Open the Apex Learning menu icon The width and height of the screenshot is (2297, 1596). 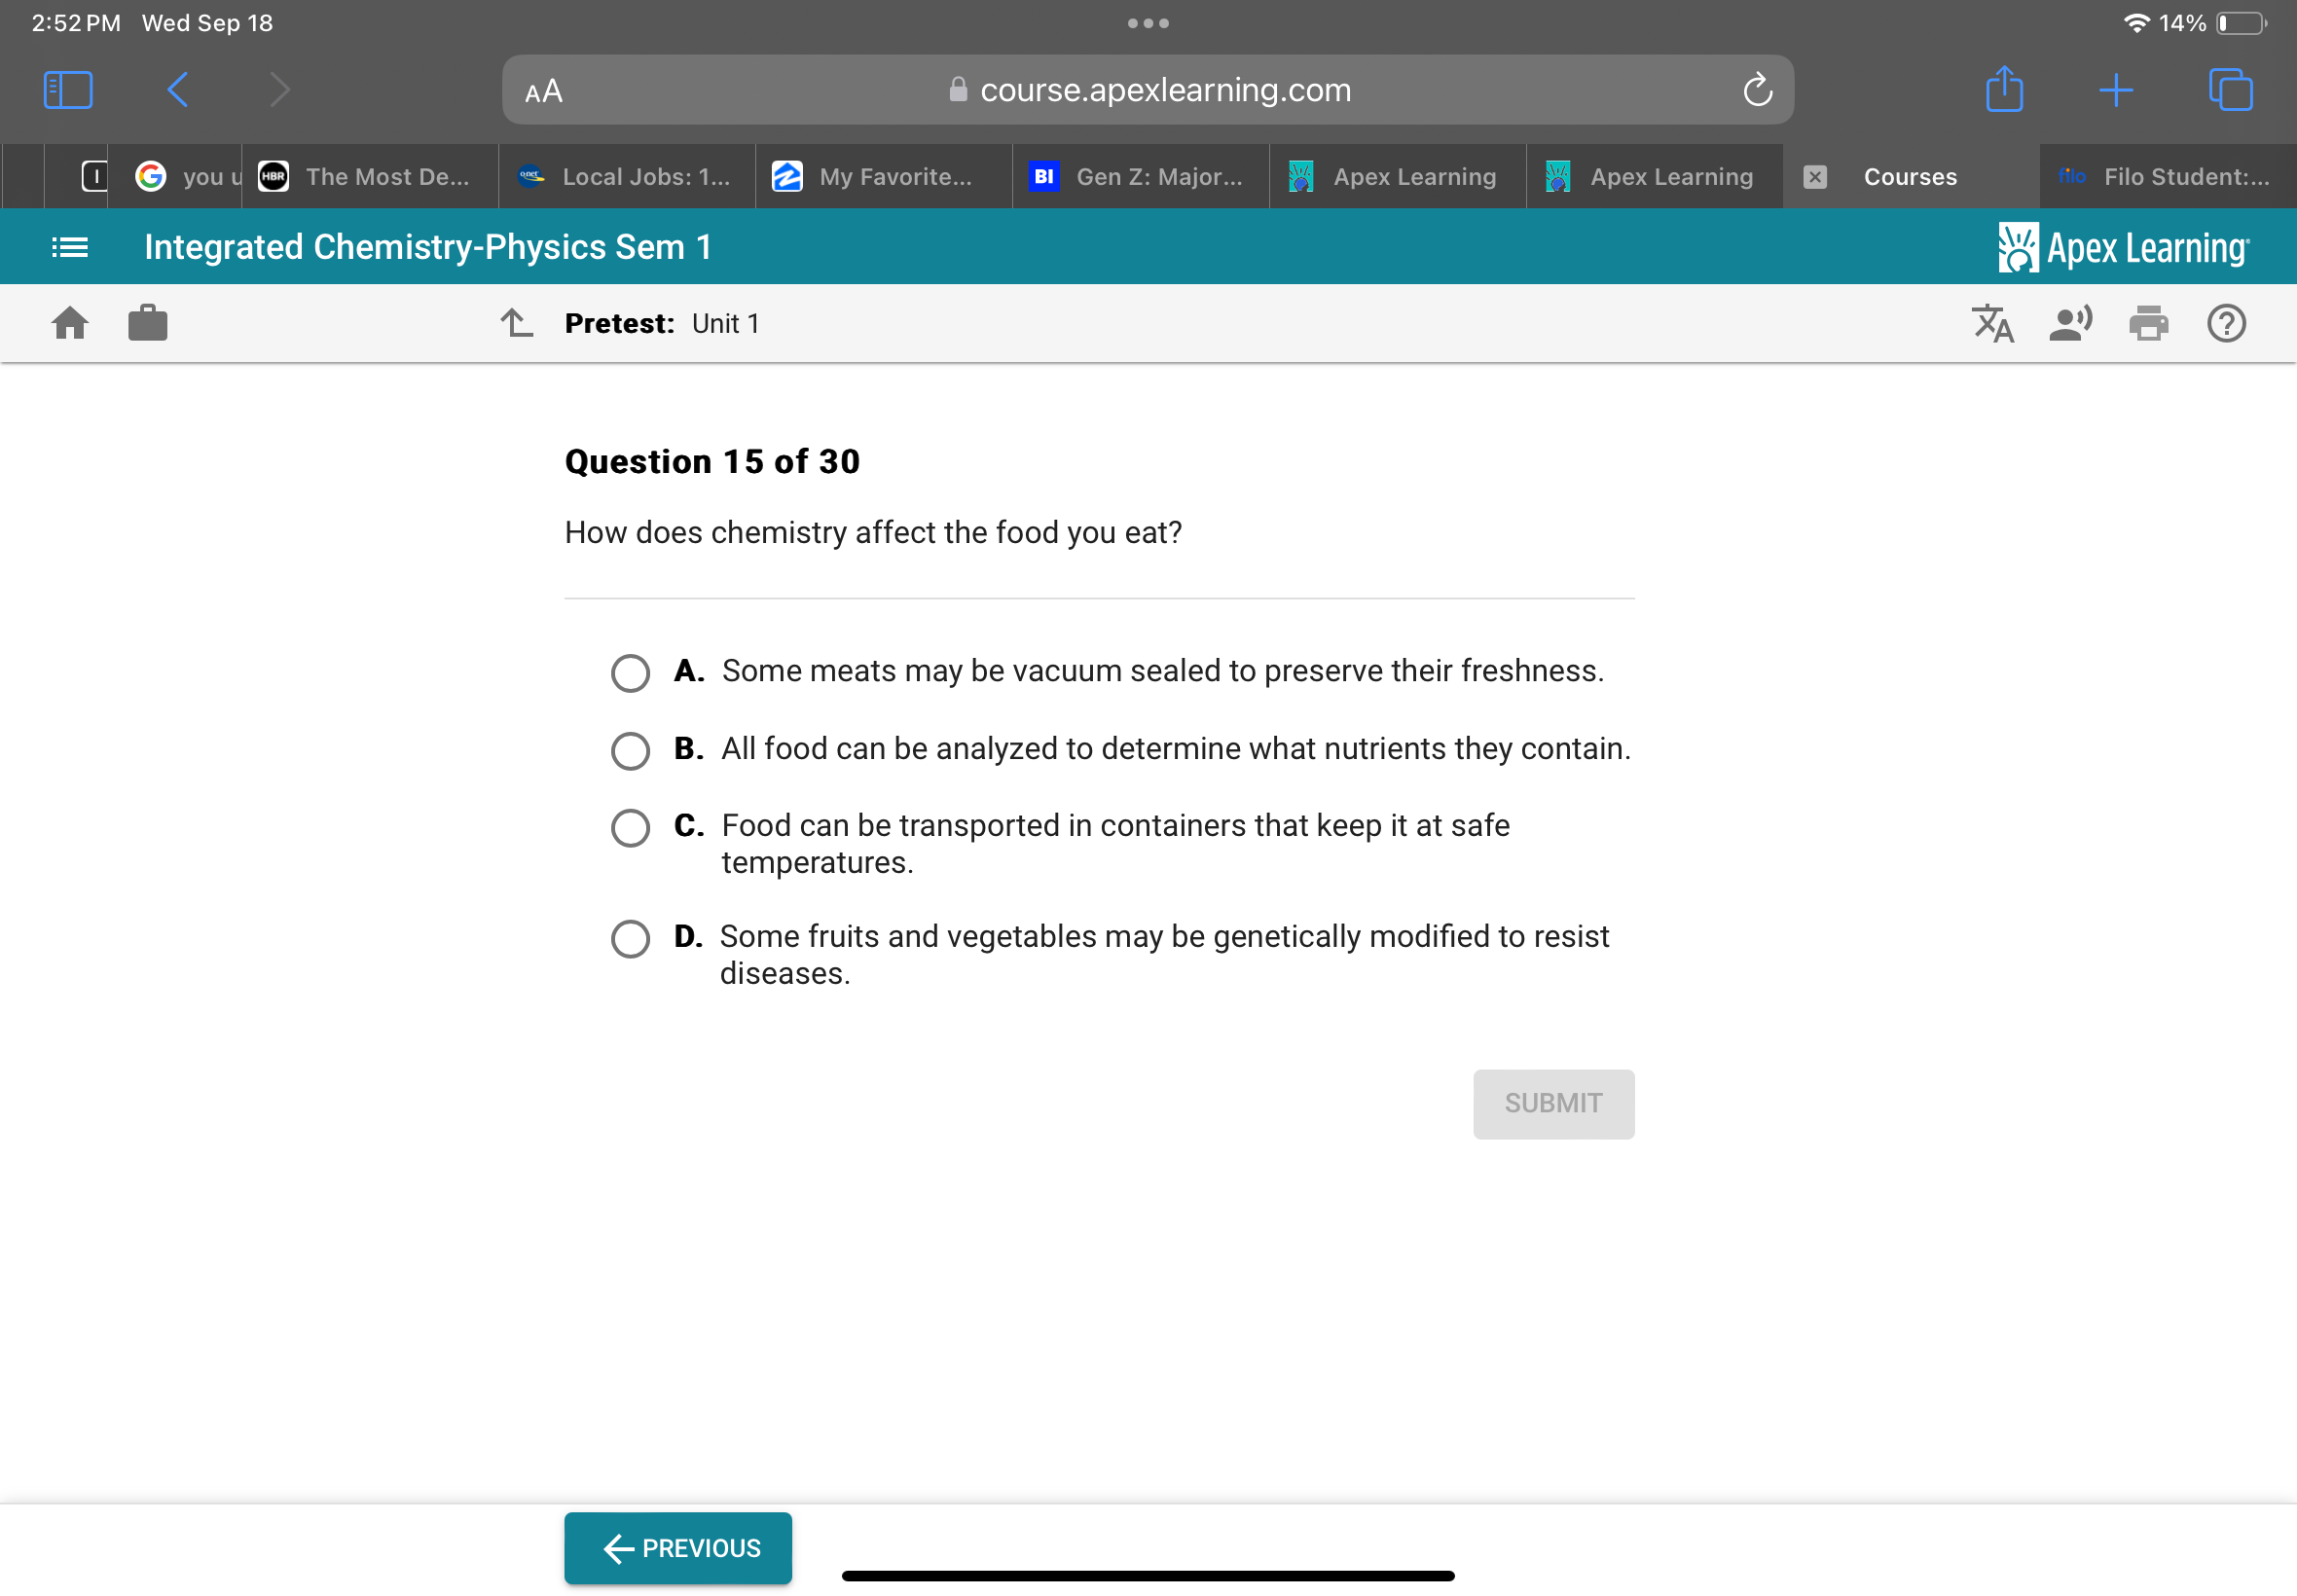[70, 246]
